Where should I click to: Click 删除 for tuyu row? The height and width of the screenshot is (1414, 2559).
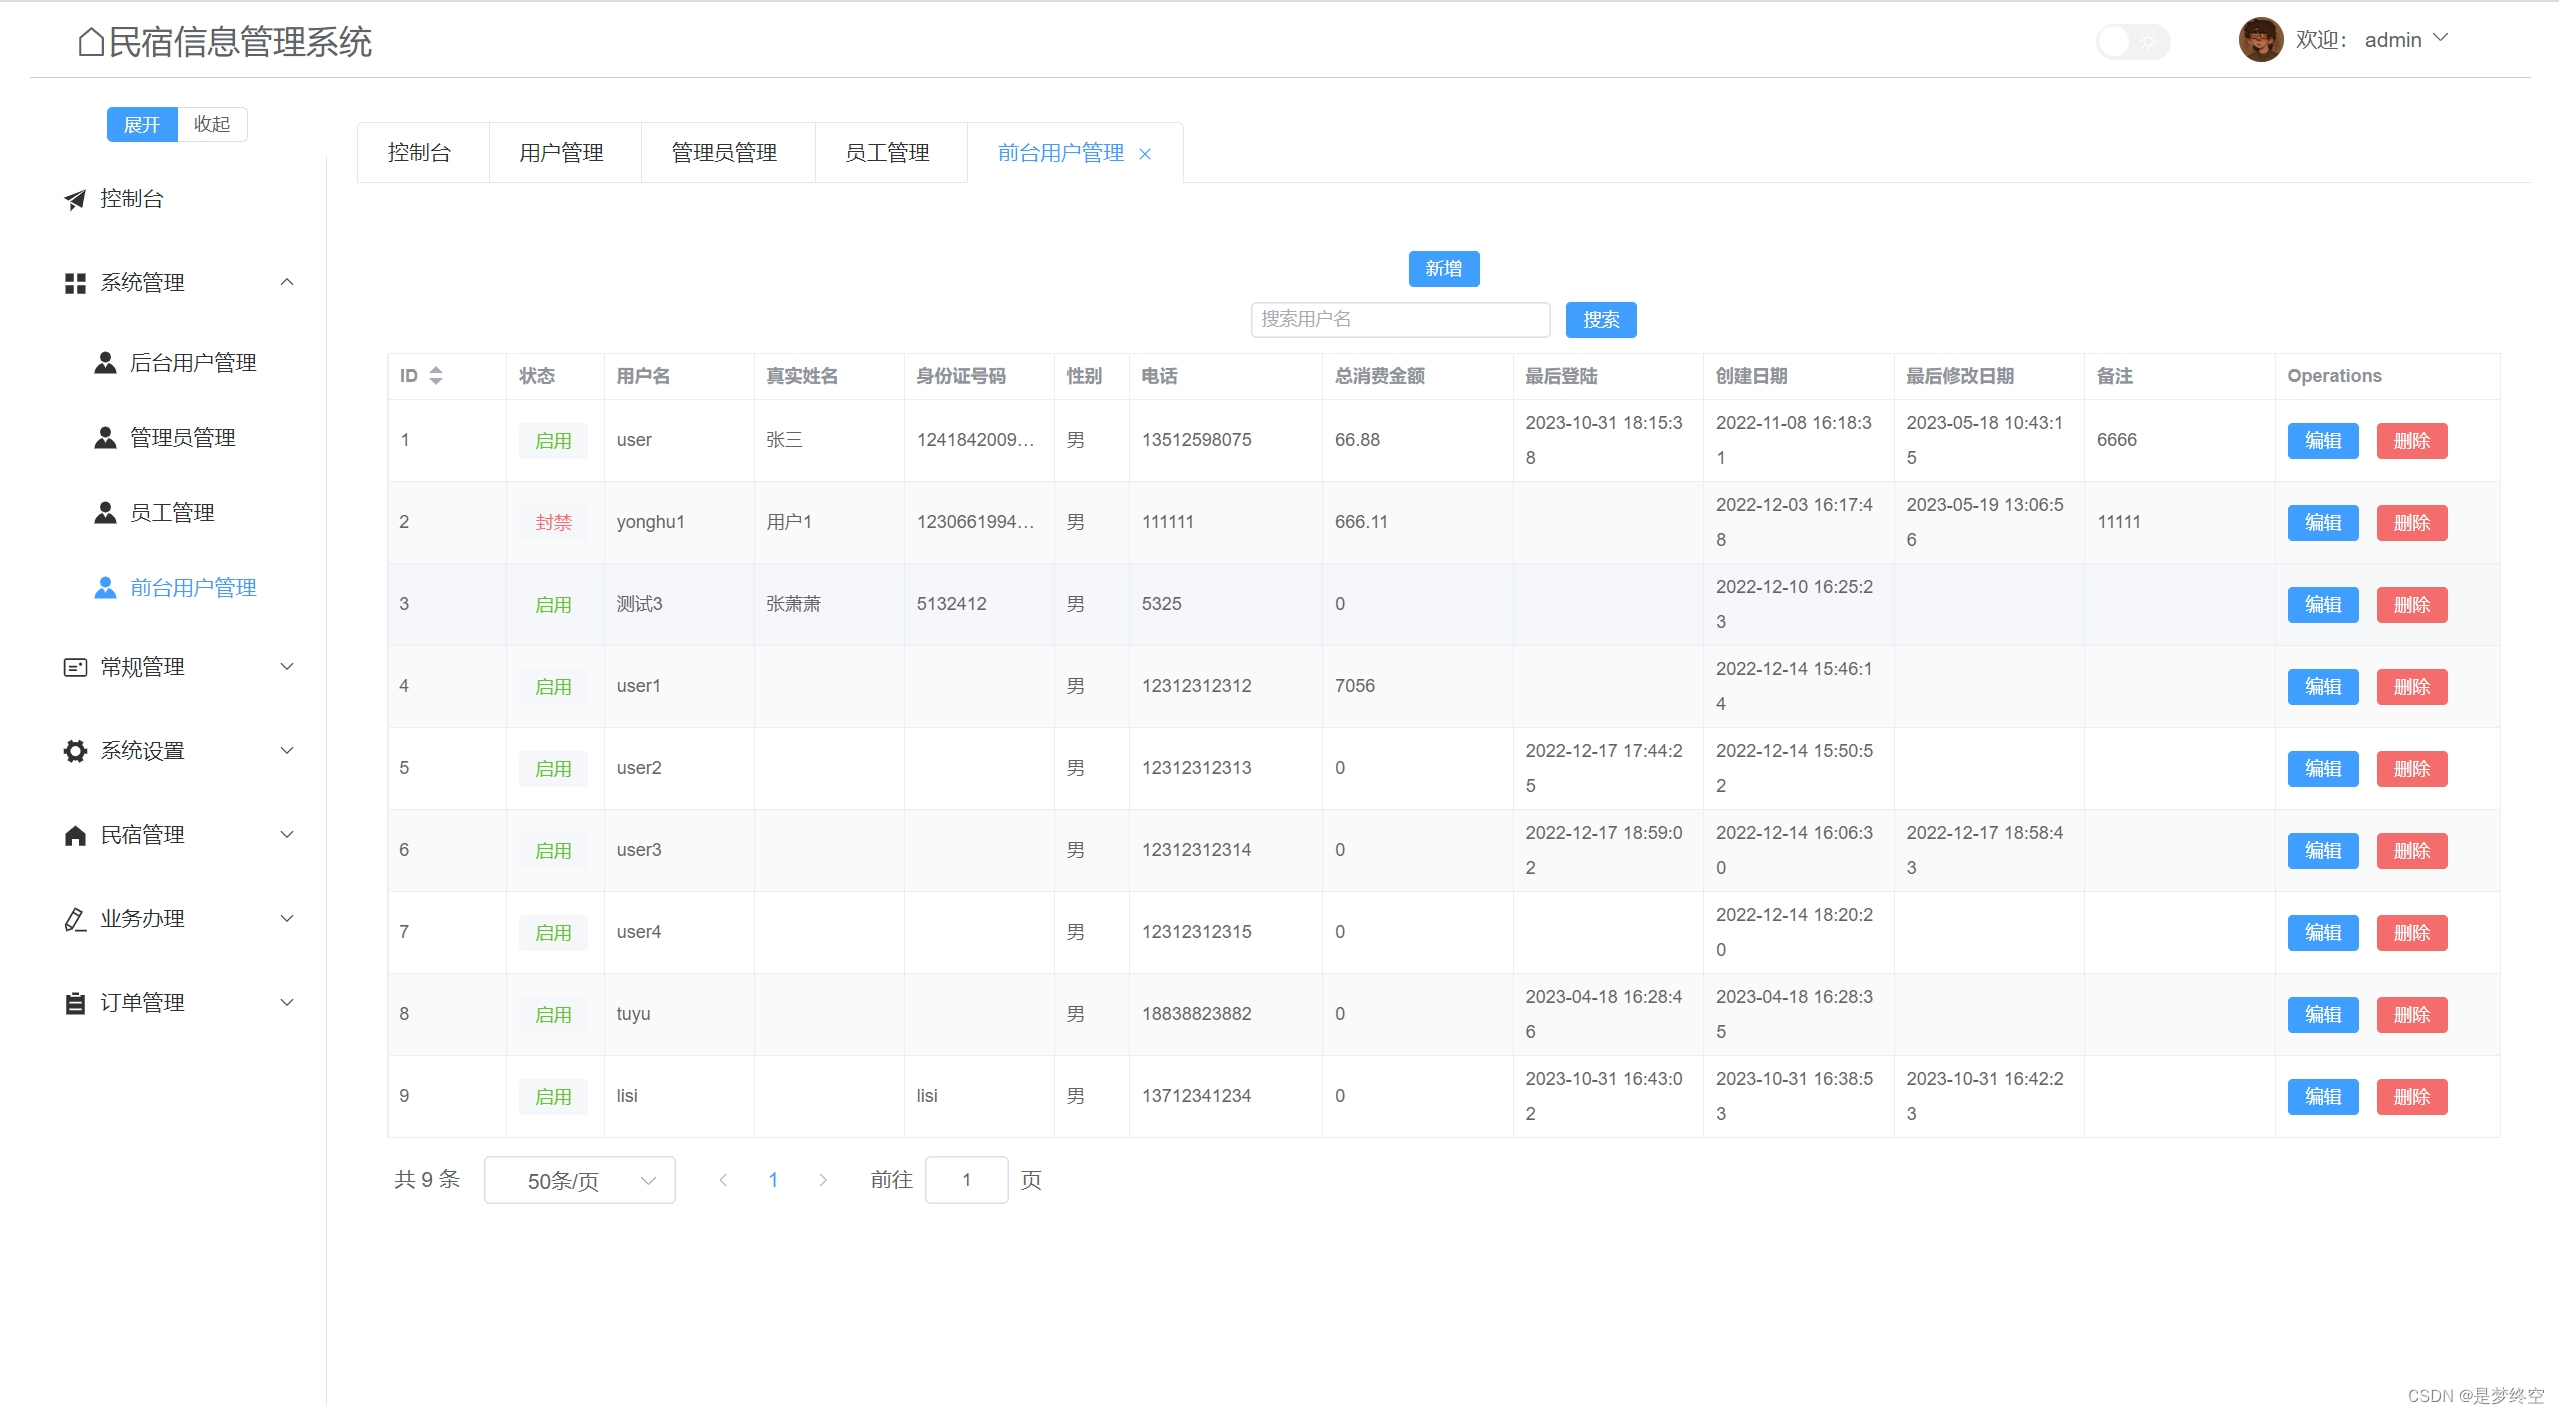(2412, 1015)
